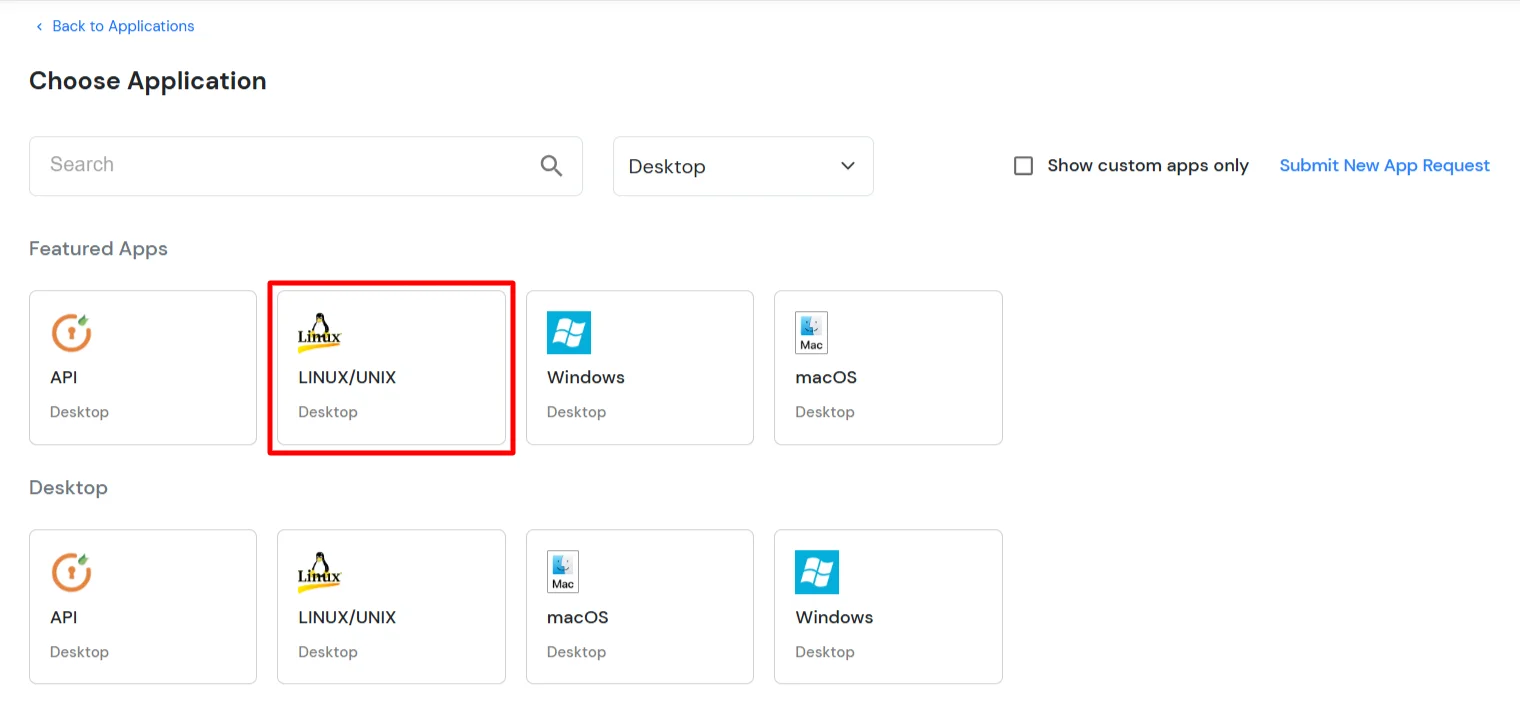Click the Choose Application heading
This screenshot has height=706, width=1520.
coord(148,81)
